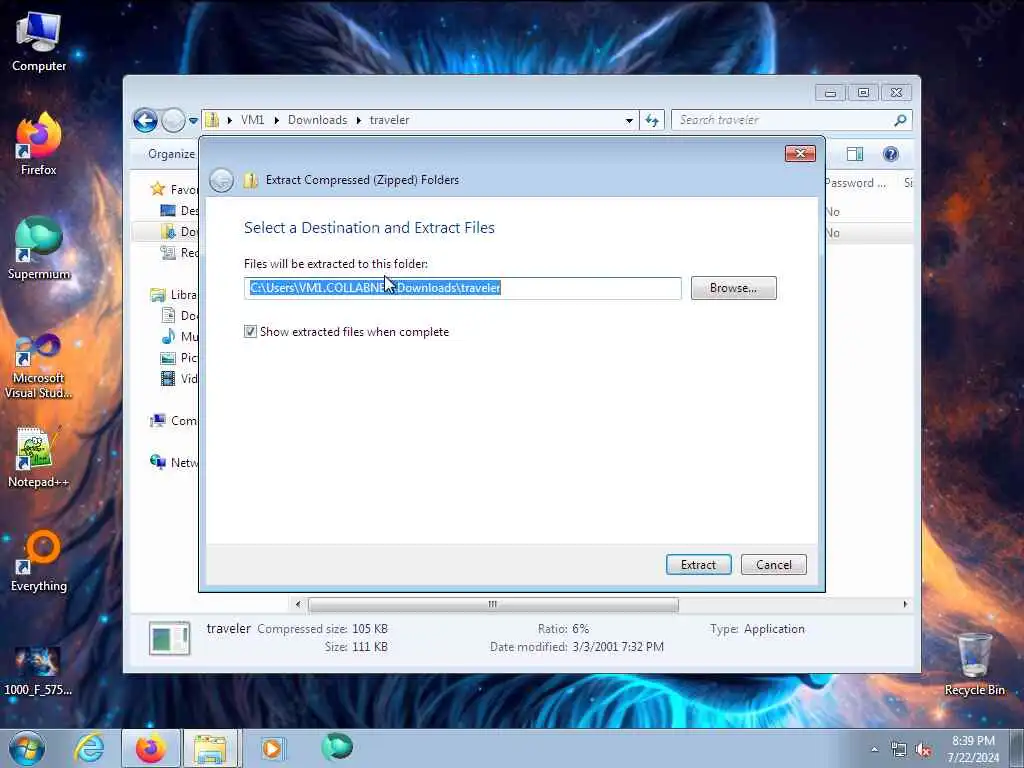Screen dimensions: 1024x768
Task: Select Recent Places in navigation pane
Action: pyautogui.click(x=179, y=252)
